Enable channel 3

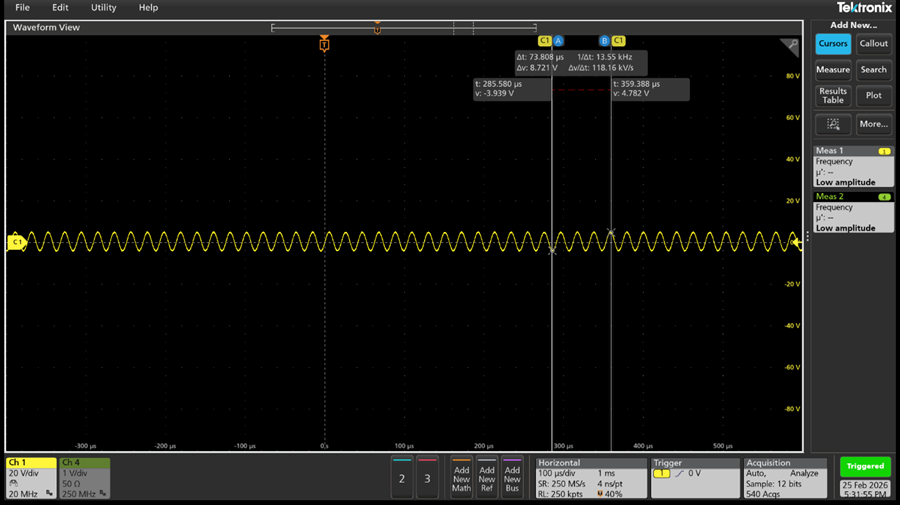(x=427, y=478)
